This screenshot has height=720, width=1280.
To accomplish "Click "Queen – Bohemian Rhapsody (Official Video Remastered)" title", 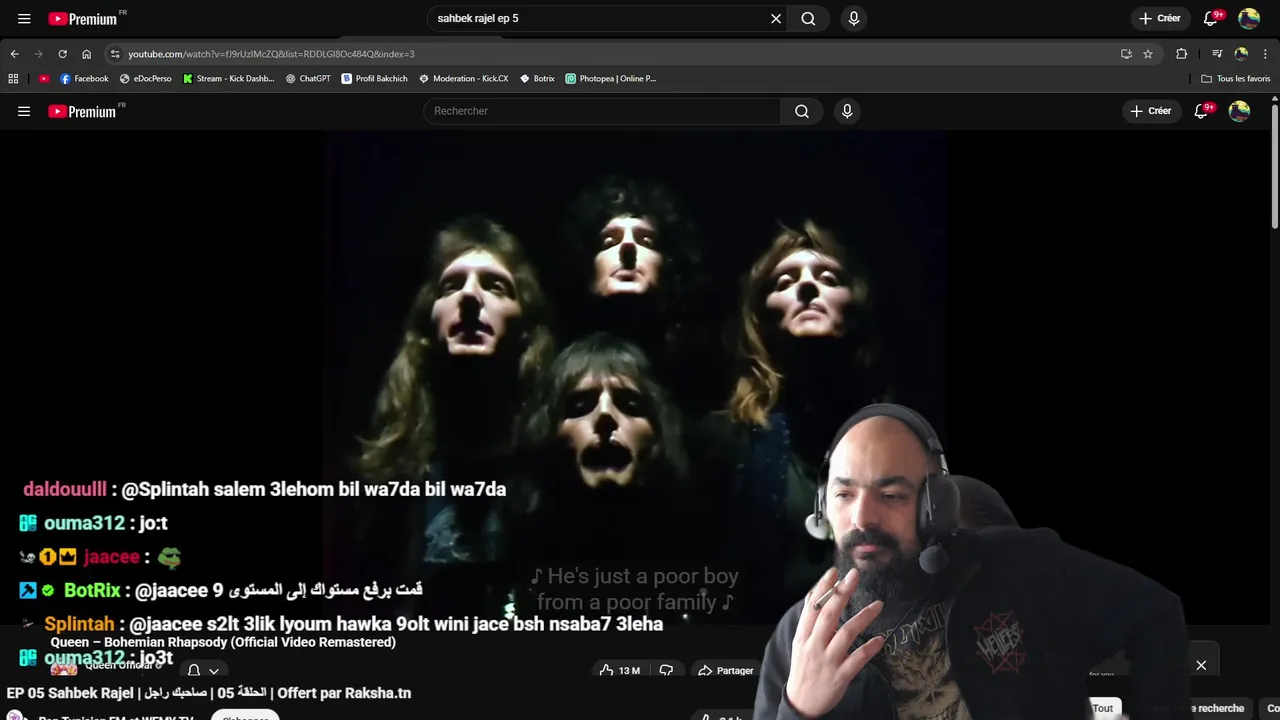I will 223,642.
